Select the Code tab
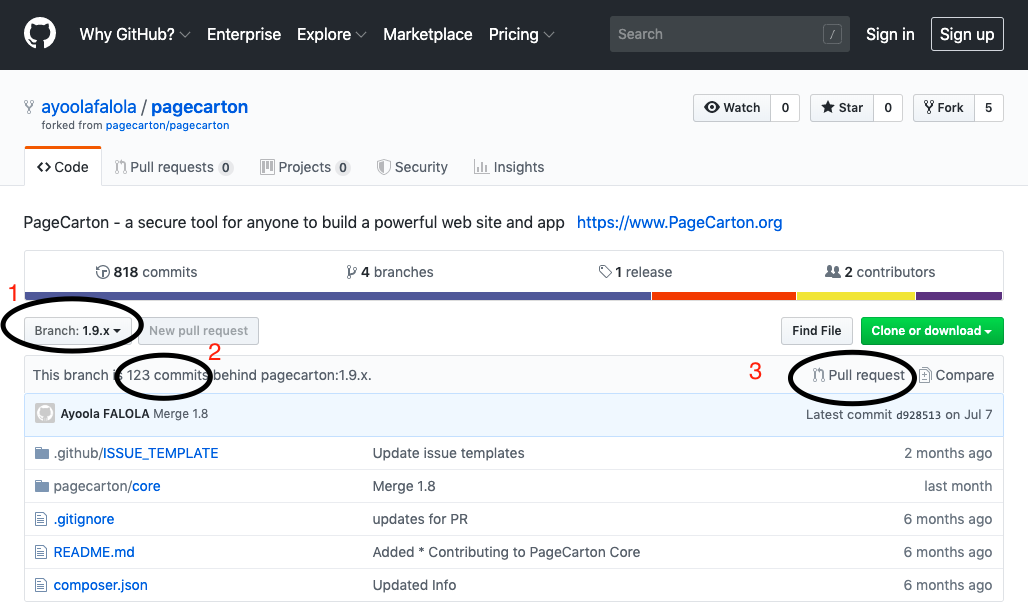The height and width of the screenshot is (611, 1028). [63, 167]
